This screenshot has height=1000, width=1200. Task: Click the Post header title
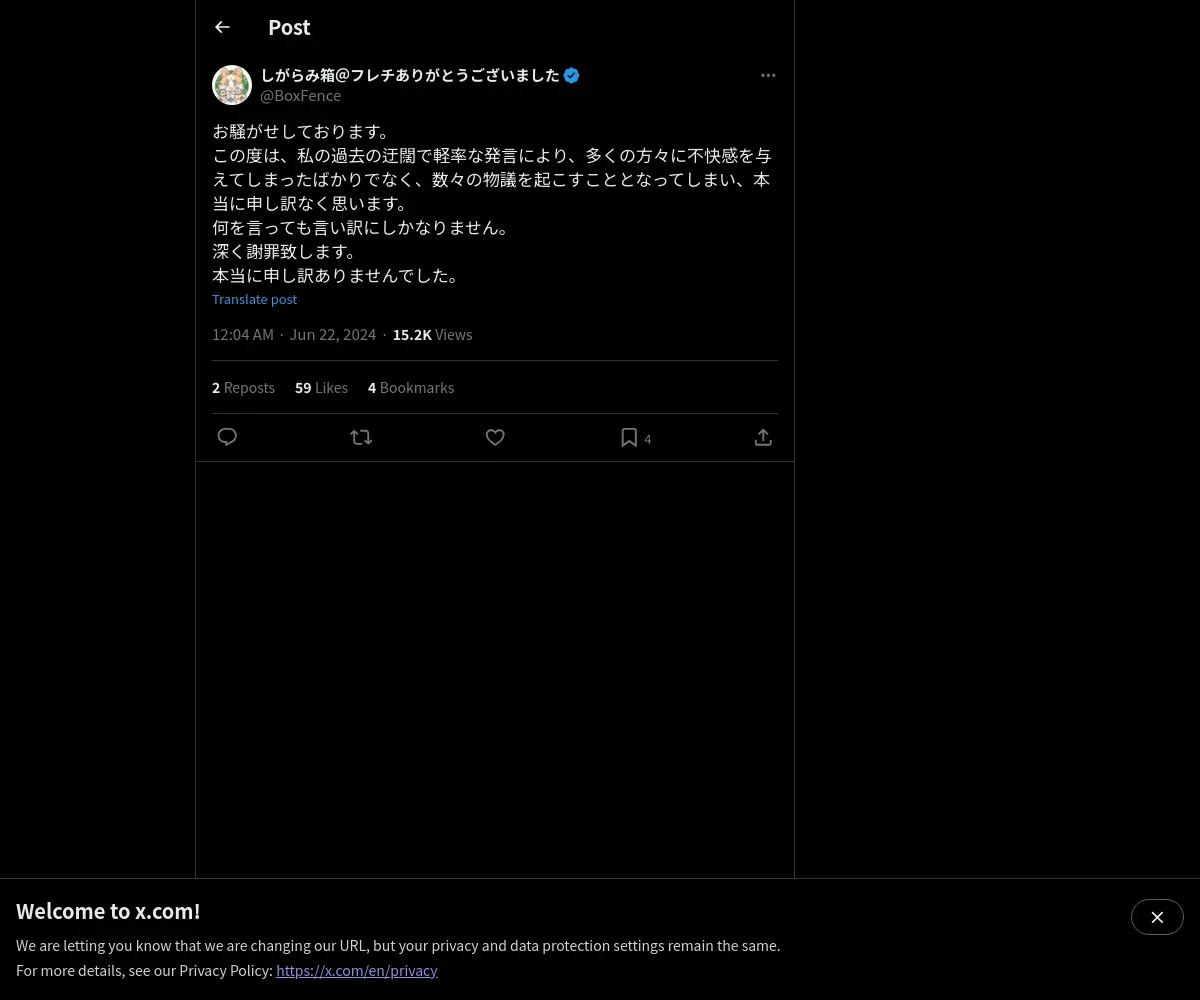click(289, 27)
